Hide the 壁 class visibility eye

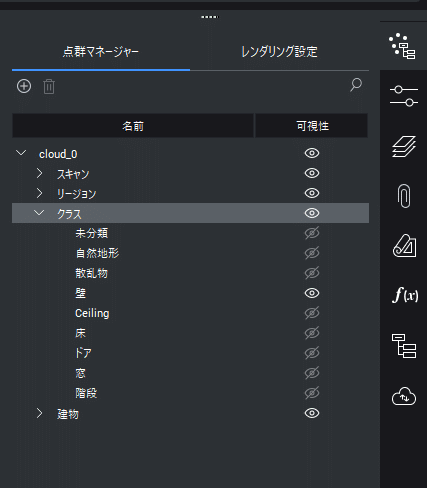pos(312,293)
